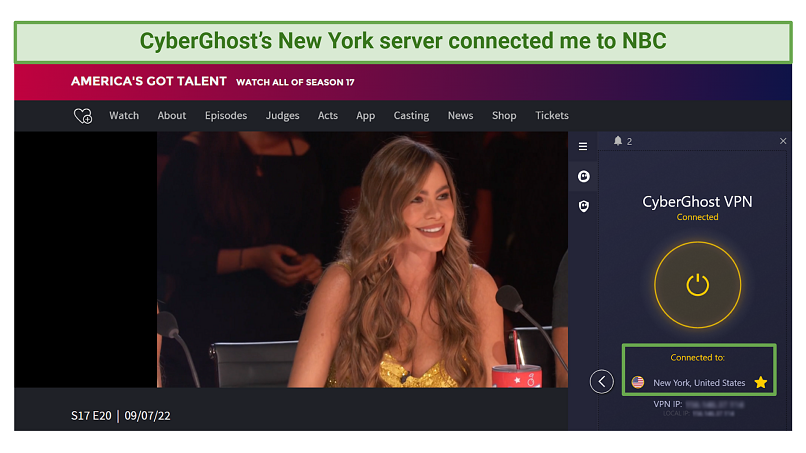
Task: Toggle the VPN power button off
Action: click(698, 285)
